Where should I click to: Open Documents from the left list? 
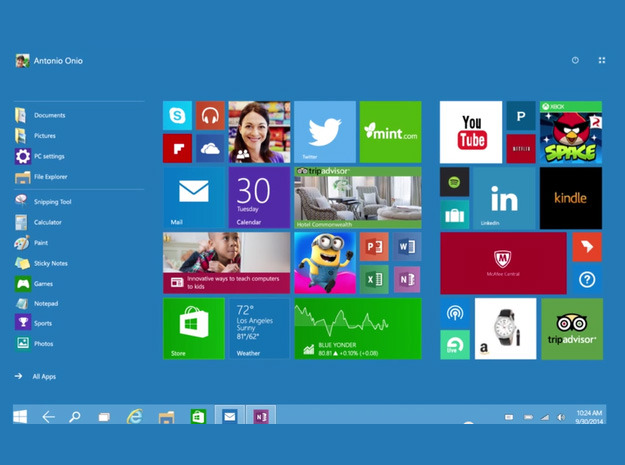click(40, 115)
